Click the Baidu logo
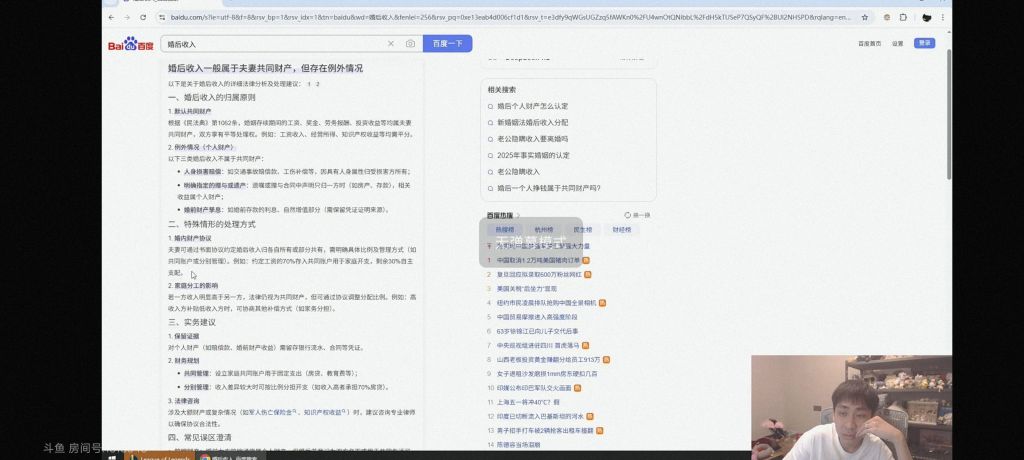The width and height of the screenshot is (1024, 460). (131, 44)
